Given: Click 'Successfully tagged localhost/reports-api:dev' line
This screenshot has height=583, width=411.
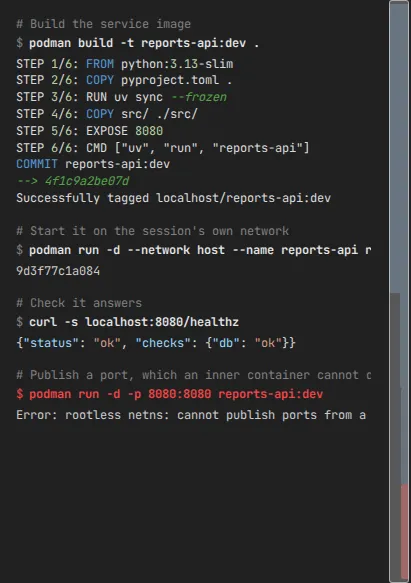Looking at the screenshot, I should (x=173, y=198).
